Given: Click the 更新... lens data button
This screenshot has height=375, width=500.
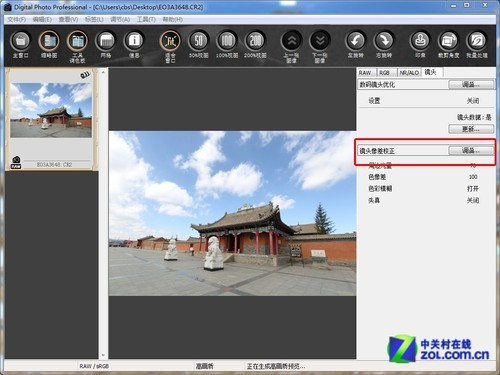Looking at the screenshot, I should [x=471, y=129].
